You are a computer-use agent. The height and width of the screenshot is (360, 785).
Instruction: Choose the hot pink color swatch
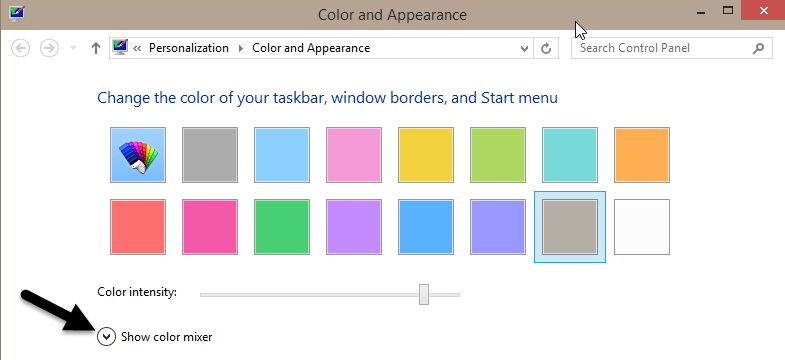(x=210, y=227)
